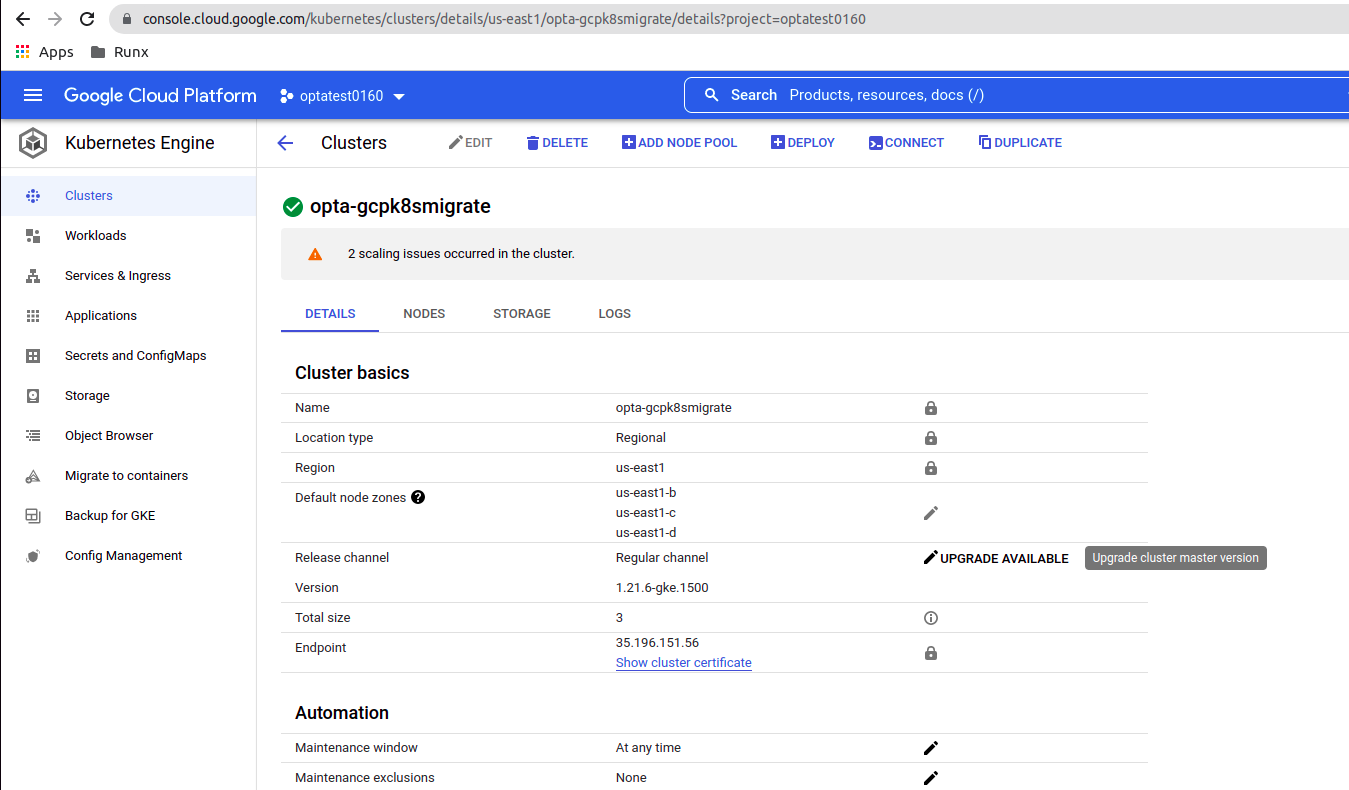Switch to the Nodes tab
This screenshot has width=1349, height=790.
tap(424, 314)
